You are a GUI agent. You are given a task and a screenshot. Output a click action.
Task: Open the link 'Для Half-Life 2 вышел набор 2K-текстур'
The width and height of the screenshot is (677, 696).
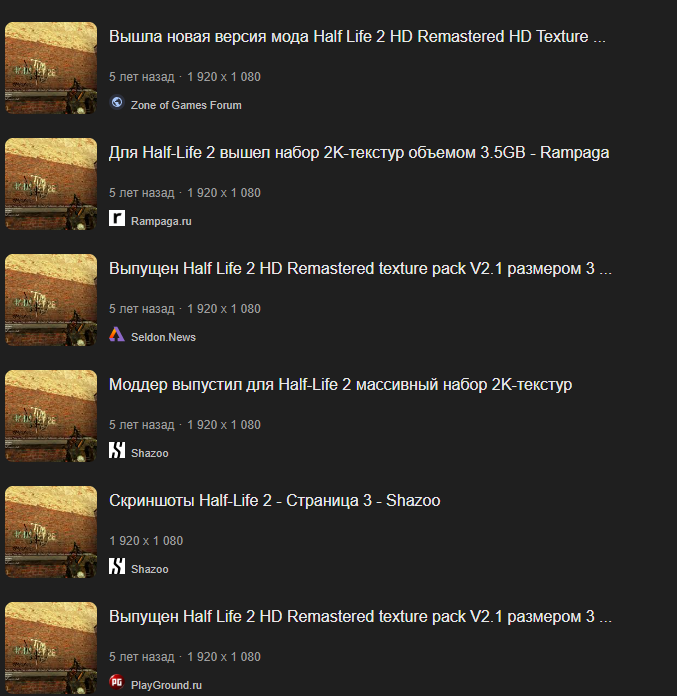[x=359, y=153]
